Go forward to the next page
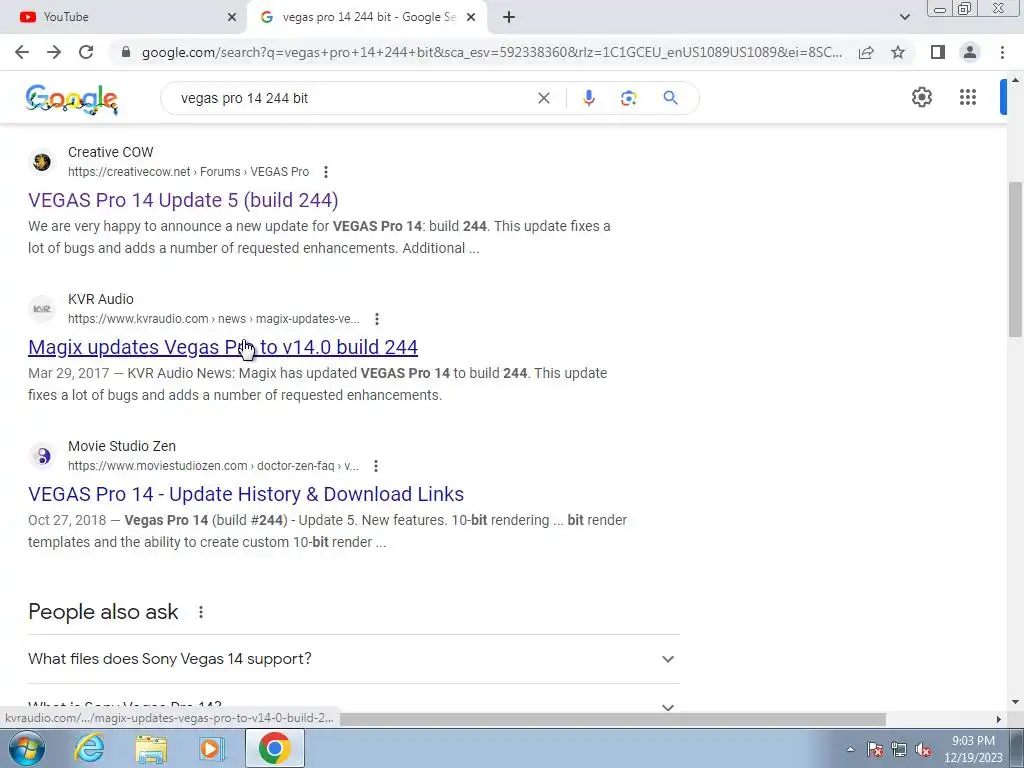This screenshot has height=768, width=1024. tap(54, 52)
